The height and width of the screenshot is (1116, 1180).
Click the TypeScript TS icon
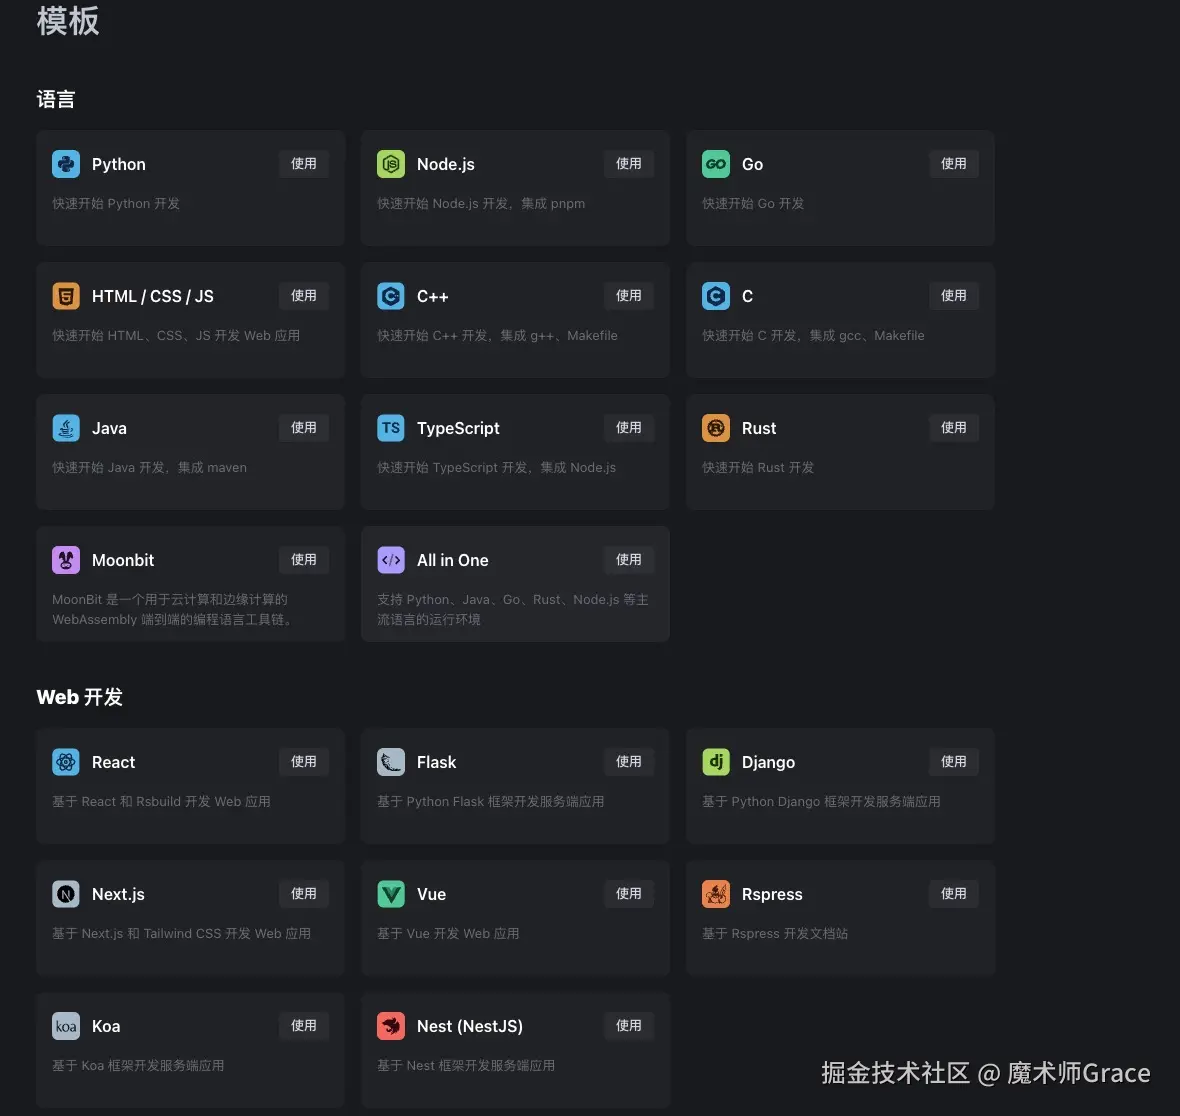tap(391, 428)
